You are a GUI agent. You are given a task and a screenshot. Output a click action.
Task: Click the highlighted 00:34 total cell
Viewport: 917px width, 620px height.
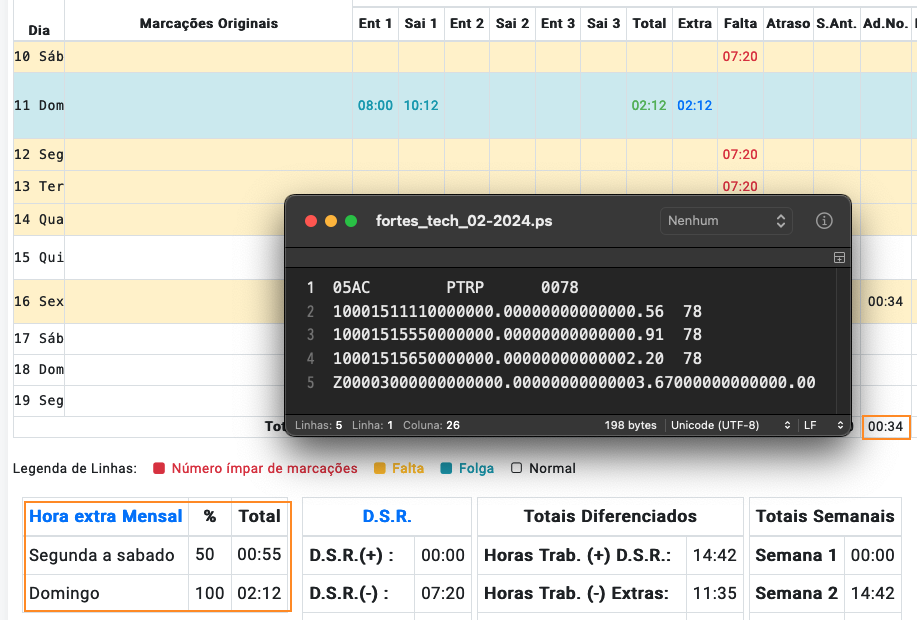point(885,426)
